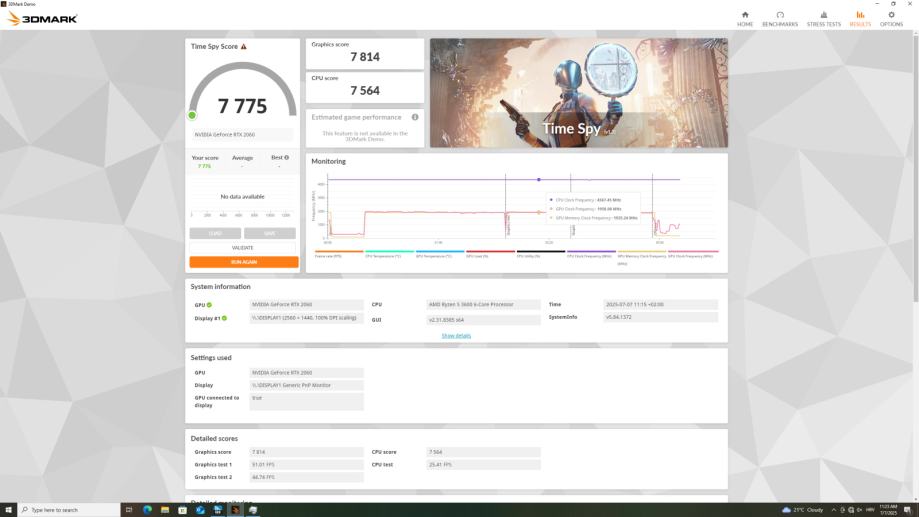Click the Time Spy score warning icon
This screenshot has height=517, width=919.
(x=243, y=46)
